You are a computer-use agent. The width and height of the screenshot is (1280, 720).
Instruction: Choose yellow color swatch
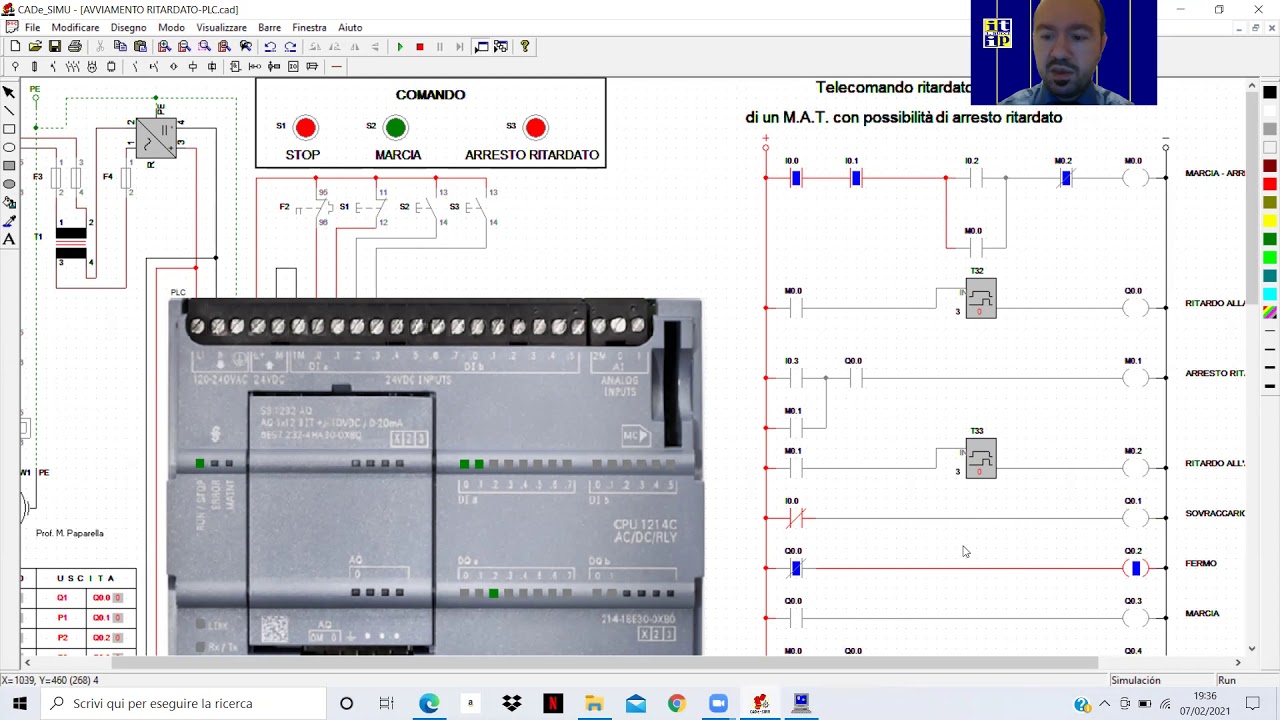pos(1270,220)
